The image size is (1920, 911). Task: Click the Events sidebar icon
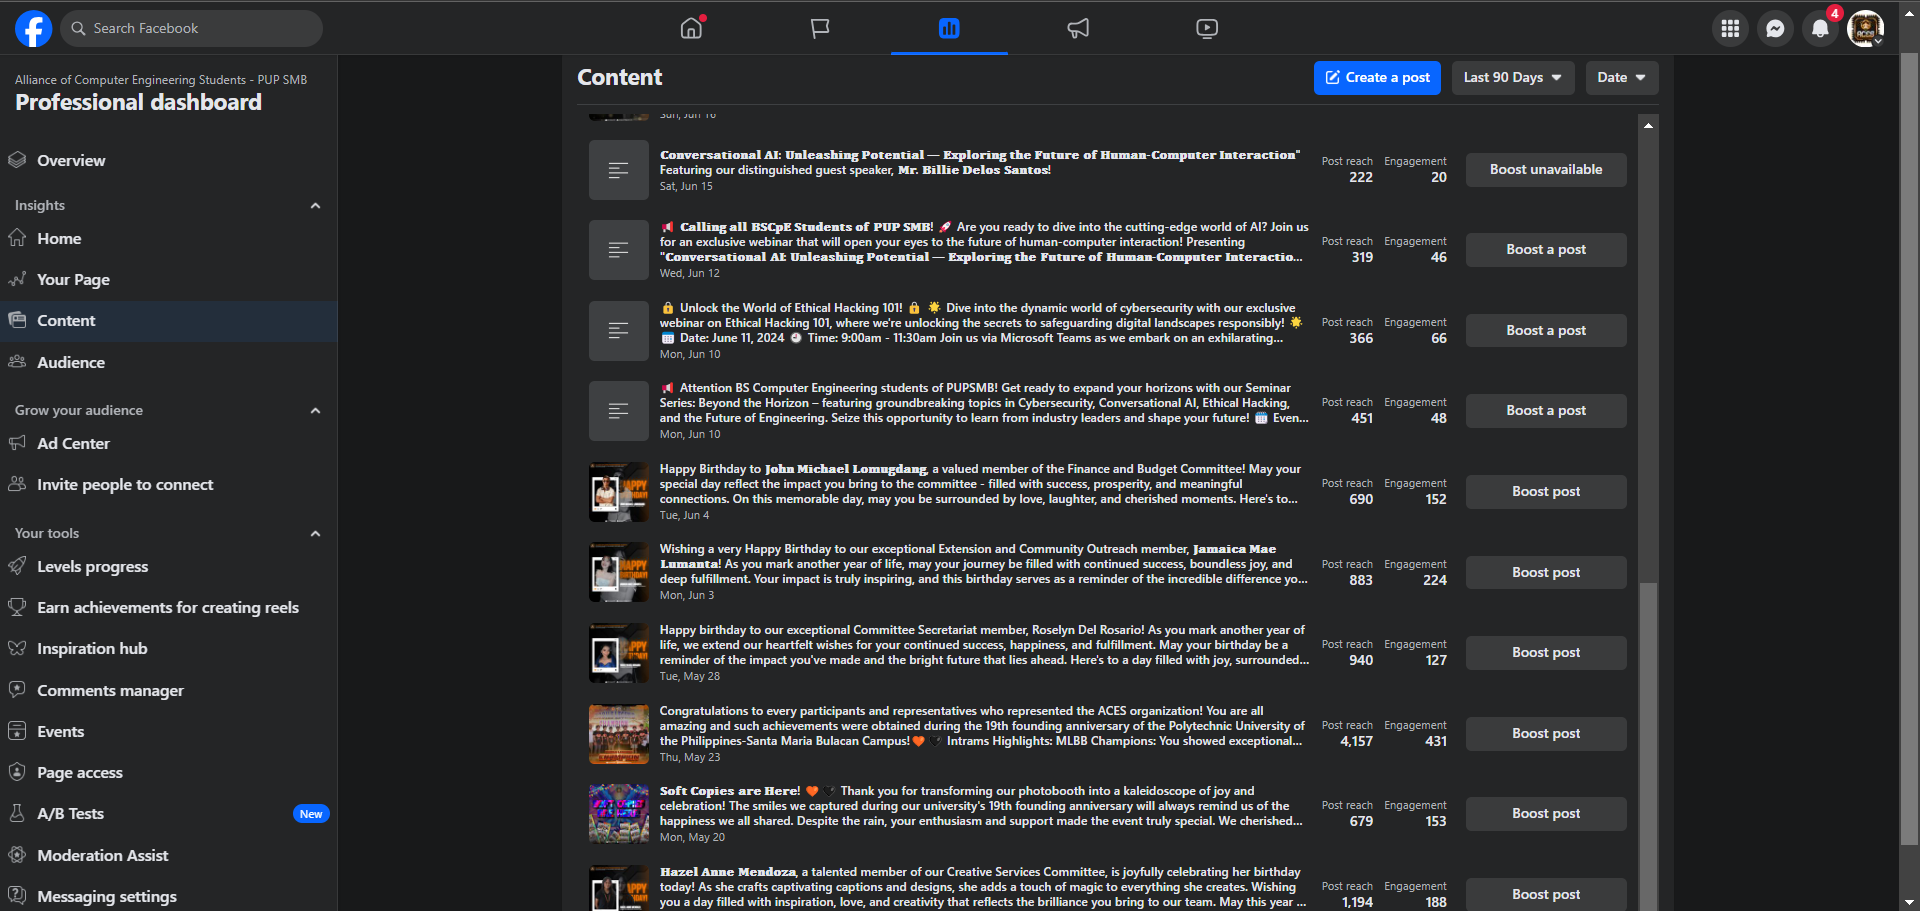[17, 731]
